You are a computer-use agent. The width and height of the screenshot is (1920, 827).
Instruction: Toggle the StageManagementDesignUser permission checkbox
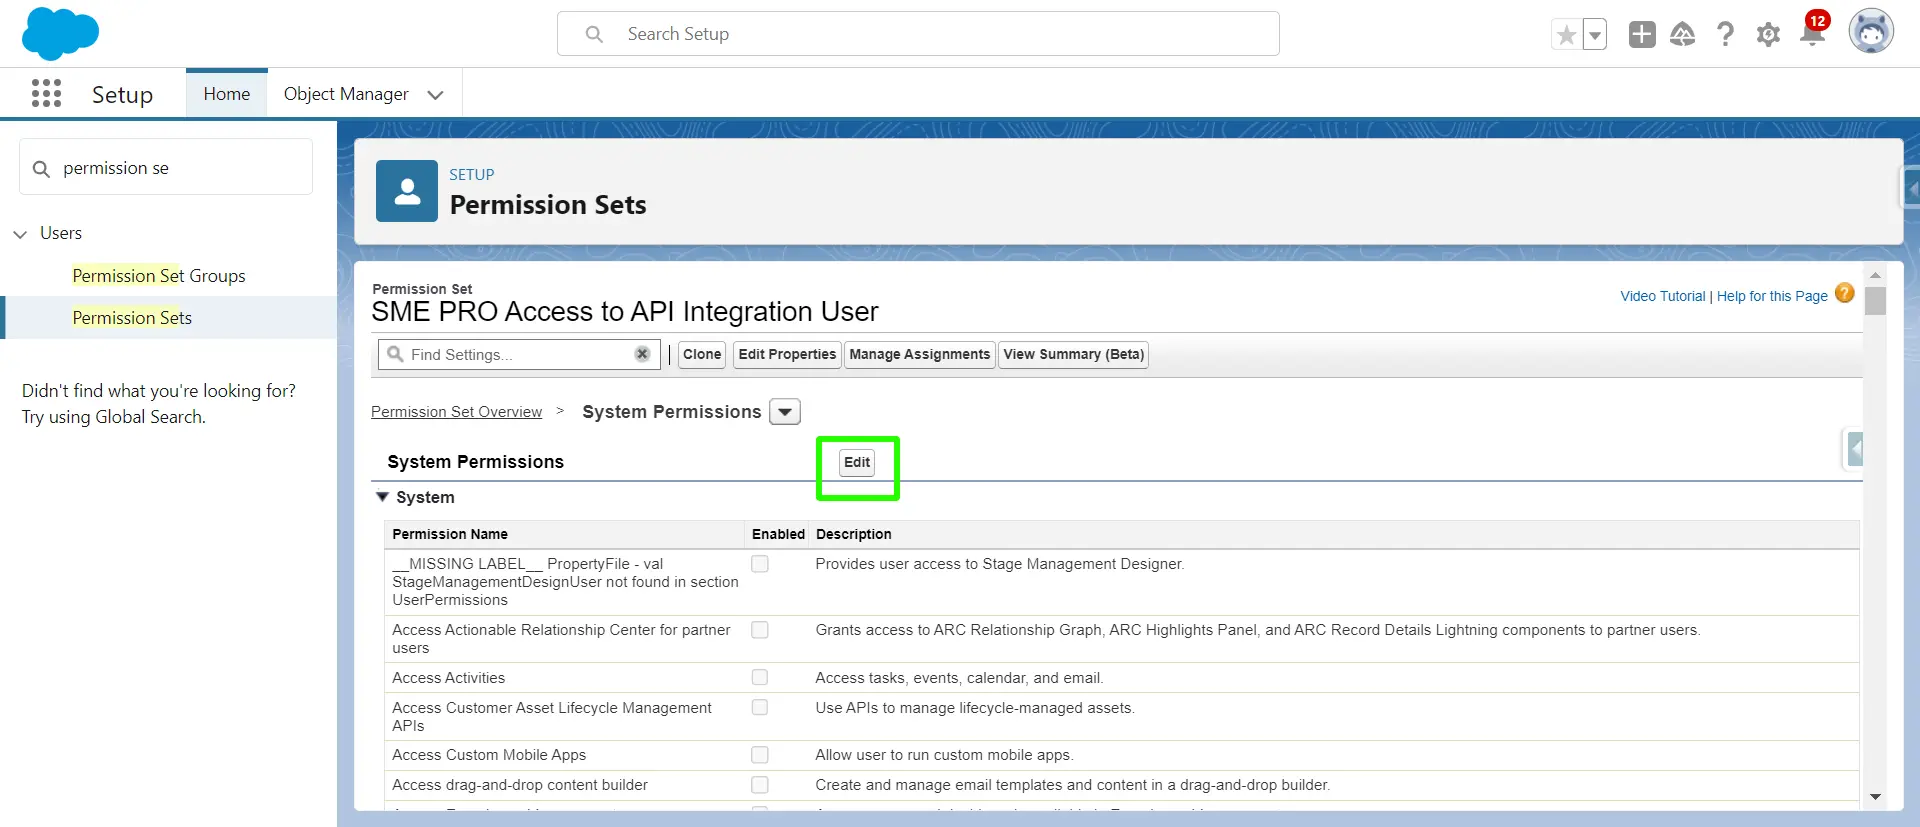(x=760, y=564)
